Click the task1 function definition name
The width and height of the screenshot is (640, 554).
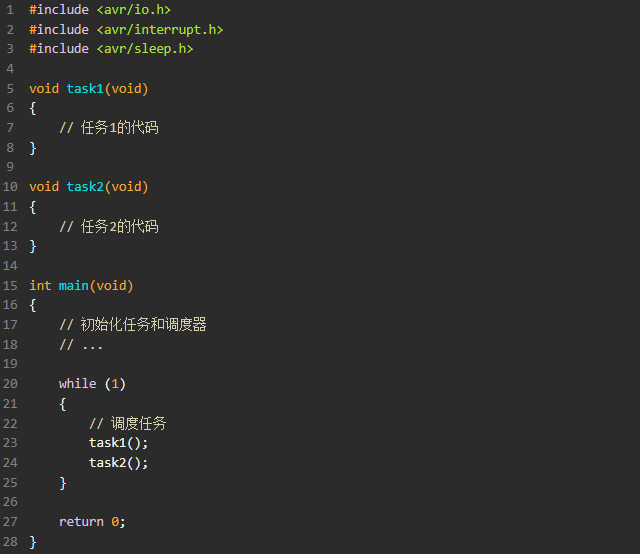click(x=85, y=88)
